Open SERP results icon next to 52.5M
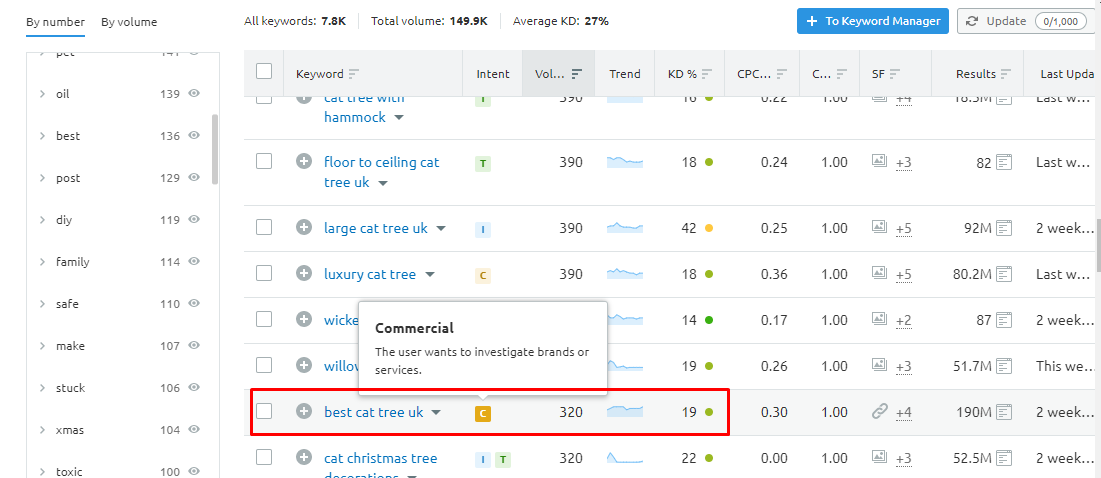This screenshot has width=1101, height=478. coord(1004,458)
